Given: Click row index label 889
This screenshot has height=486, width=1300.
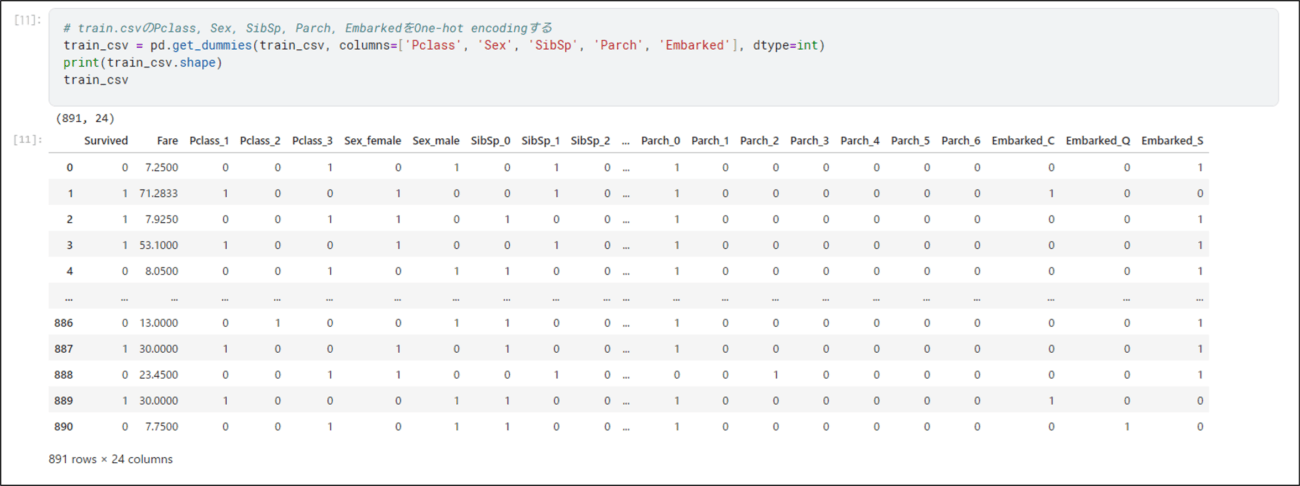Looking at the screenshot, I should coord(63,401).
